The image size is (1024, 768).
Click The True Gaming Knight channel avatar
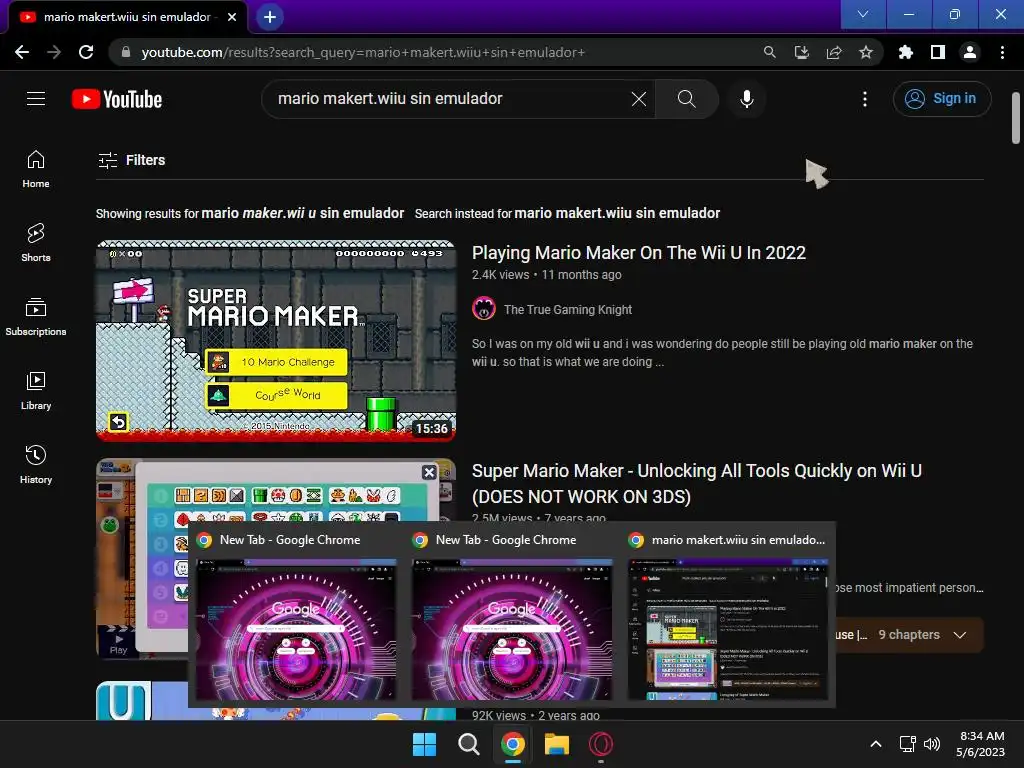pyautogui.click(x=484, y=309)
